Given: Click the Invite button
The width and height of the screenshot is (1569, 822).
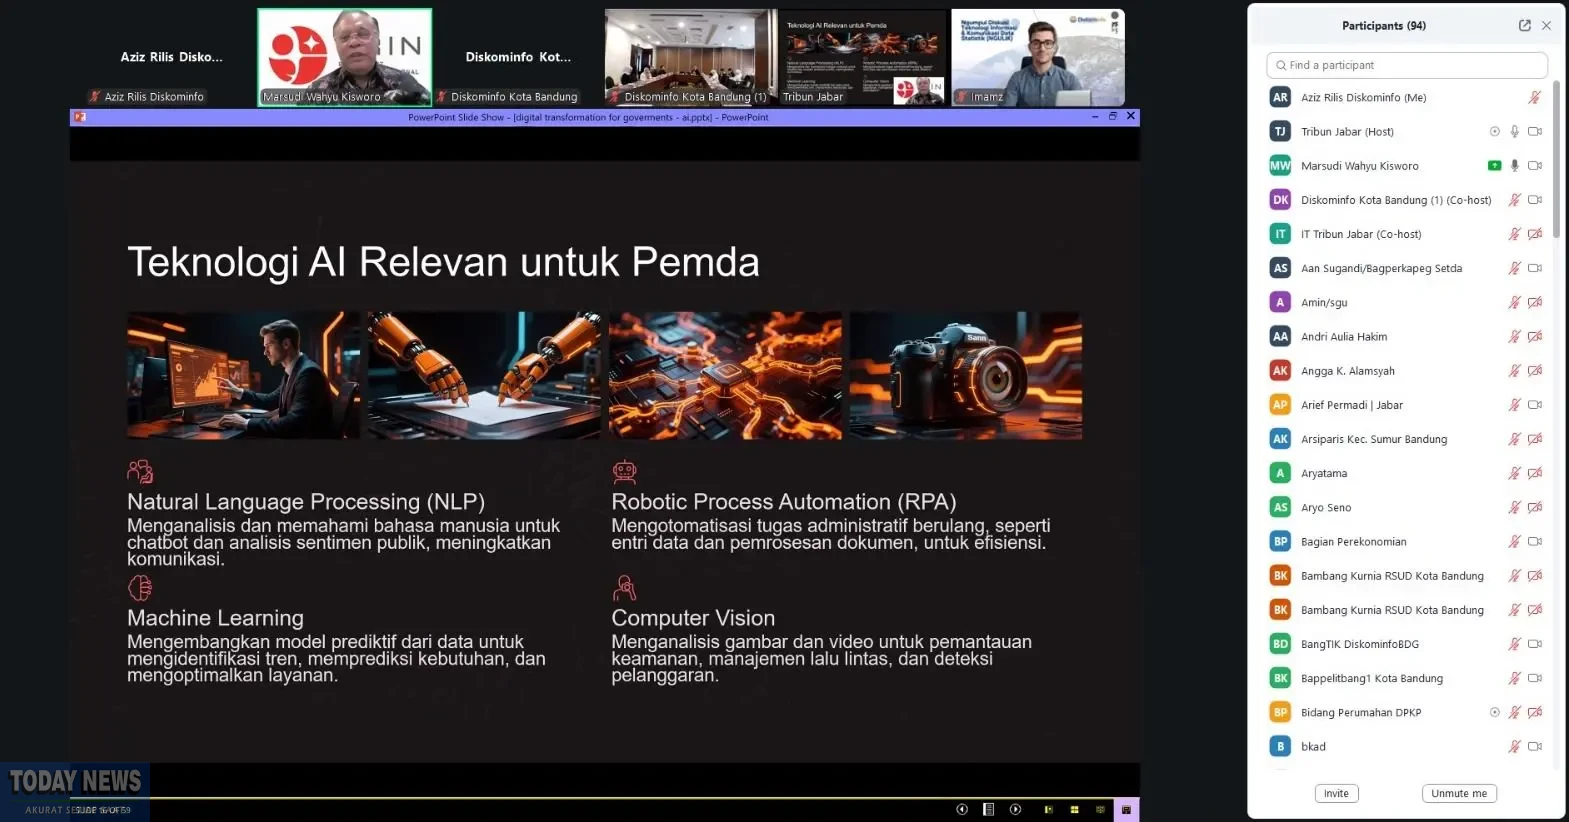Looking at the screenshot, I should [1336, 793].
